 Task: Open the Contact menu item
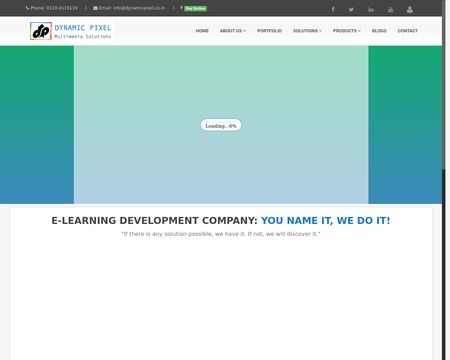click(407, 31)
